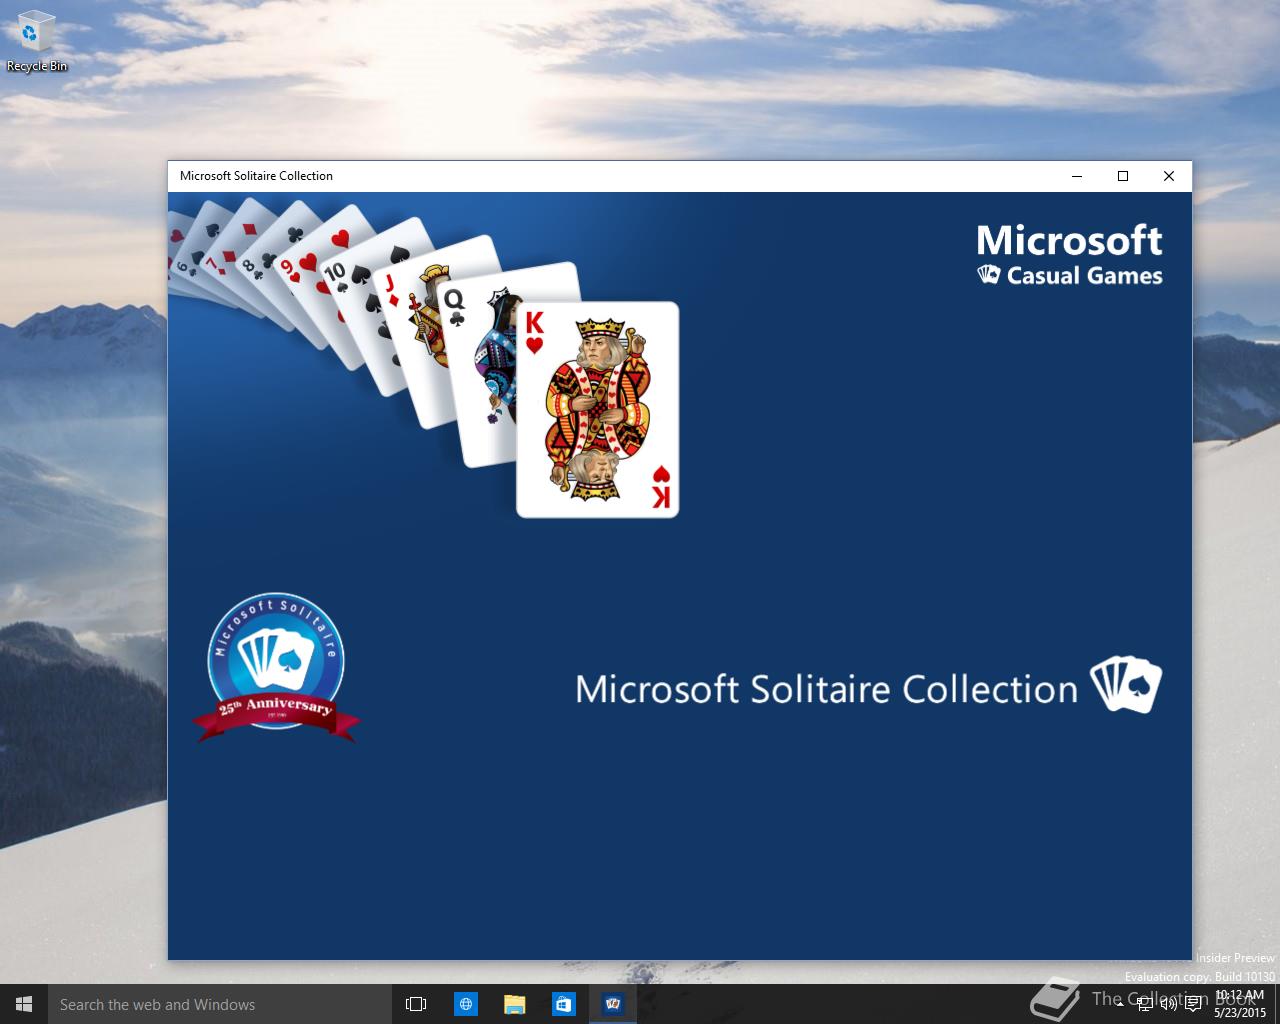Open the network status tray icon
The image size is (1280, 1024).
click(1145, 1004)
